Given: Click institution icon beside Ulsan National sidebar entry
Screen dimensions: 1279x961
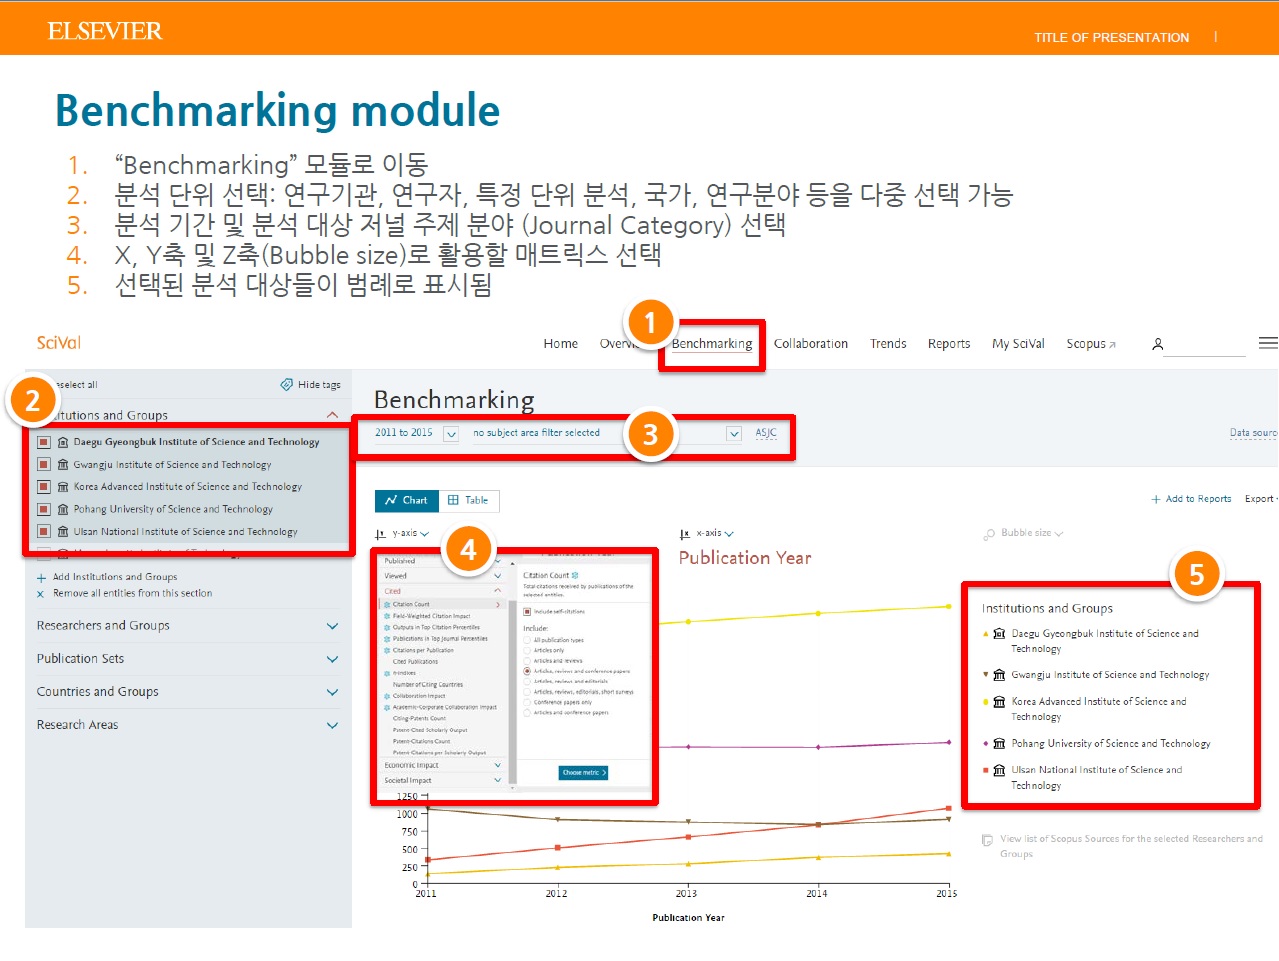Looking at the screenshot, I should (x=63, y=532).
